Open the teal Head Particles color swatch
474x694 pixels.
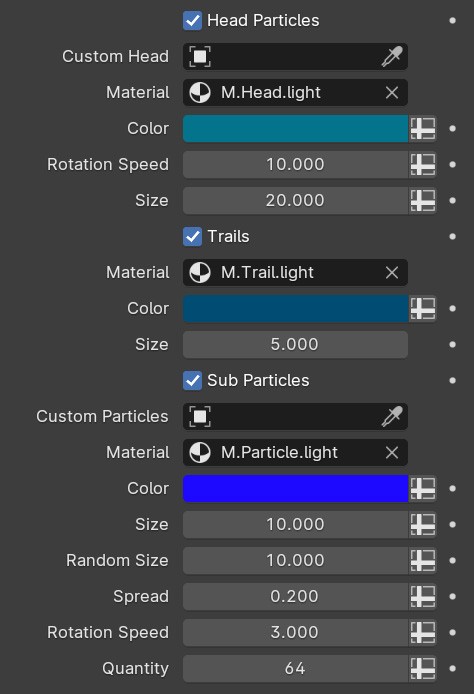point(295,129)
